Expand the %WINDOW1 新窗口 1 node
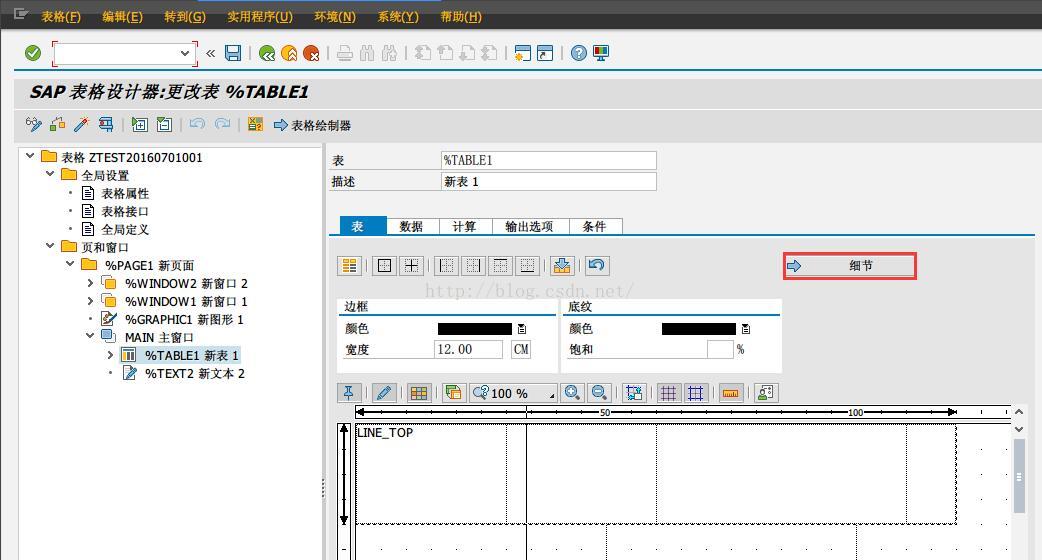The width and height of the screenshot is (1042, 560). (x=90, y=301)
